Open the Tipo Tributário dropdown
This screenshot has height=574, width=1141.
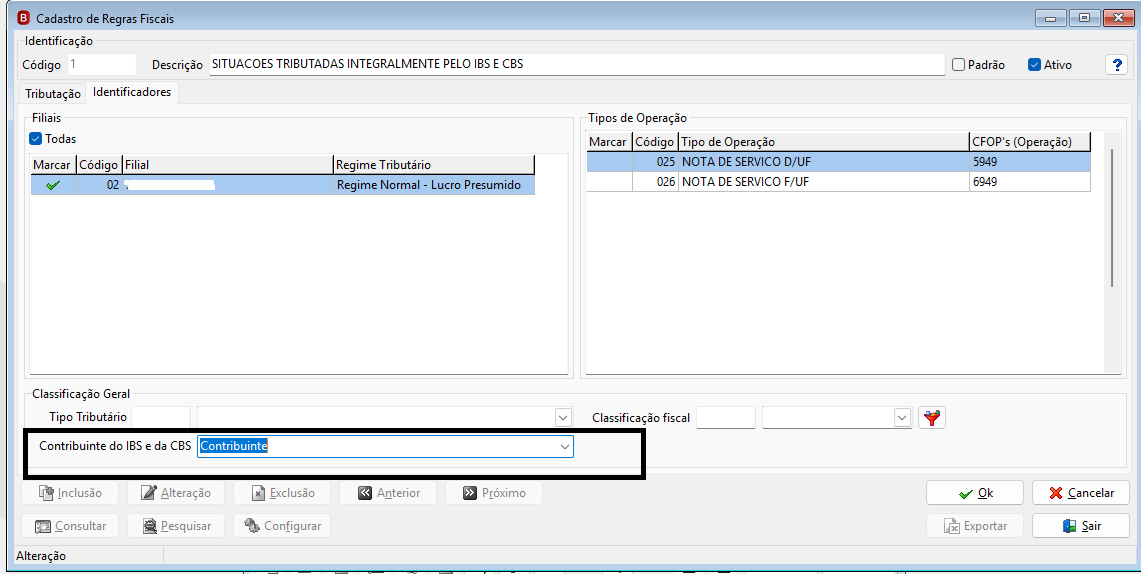[x=563, y=418]
